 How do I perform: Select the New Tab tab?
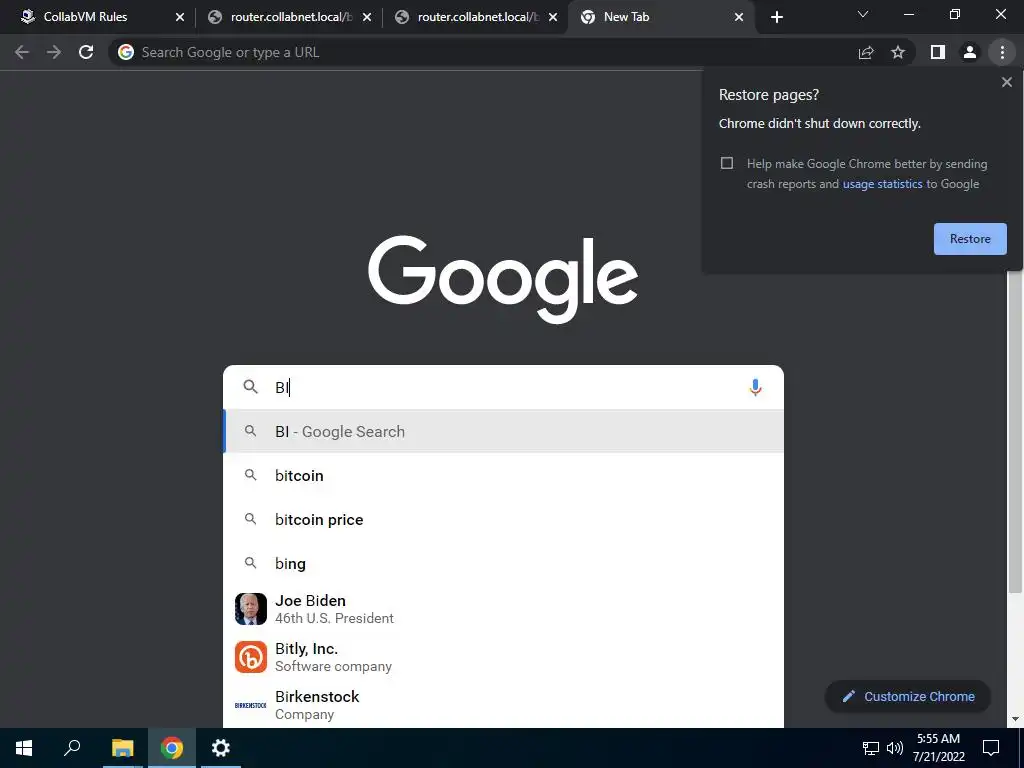(x=662, y=17)
